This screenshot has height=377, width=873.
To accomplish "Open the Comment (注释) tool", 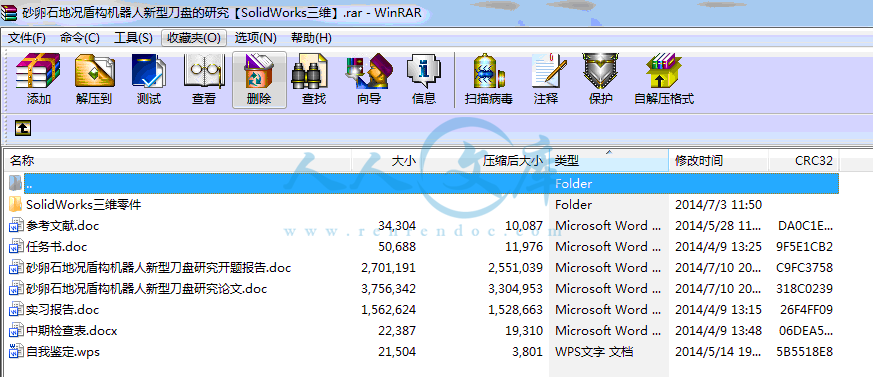I will click(x=549, y=71).
